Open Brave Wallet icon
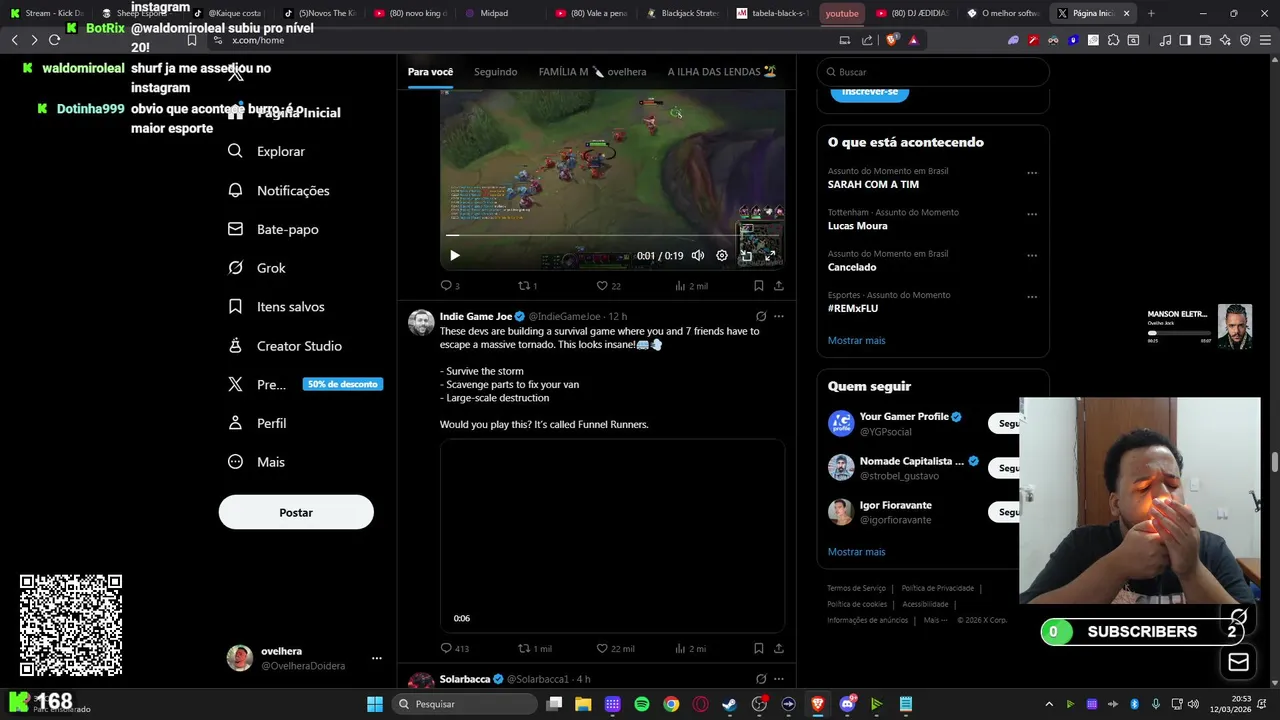Viewport: 1280px width, 720px height. click(x=1205, y=40)
